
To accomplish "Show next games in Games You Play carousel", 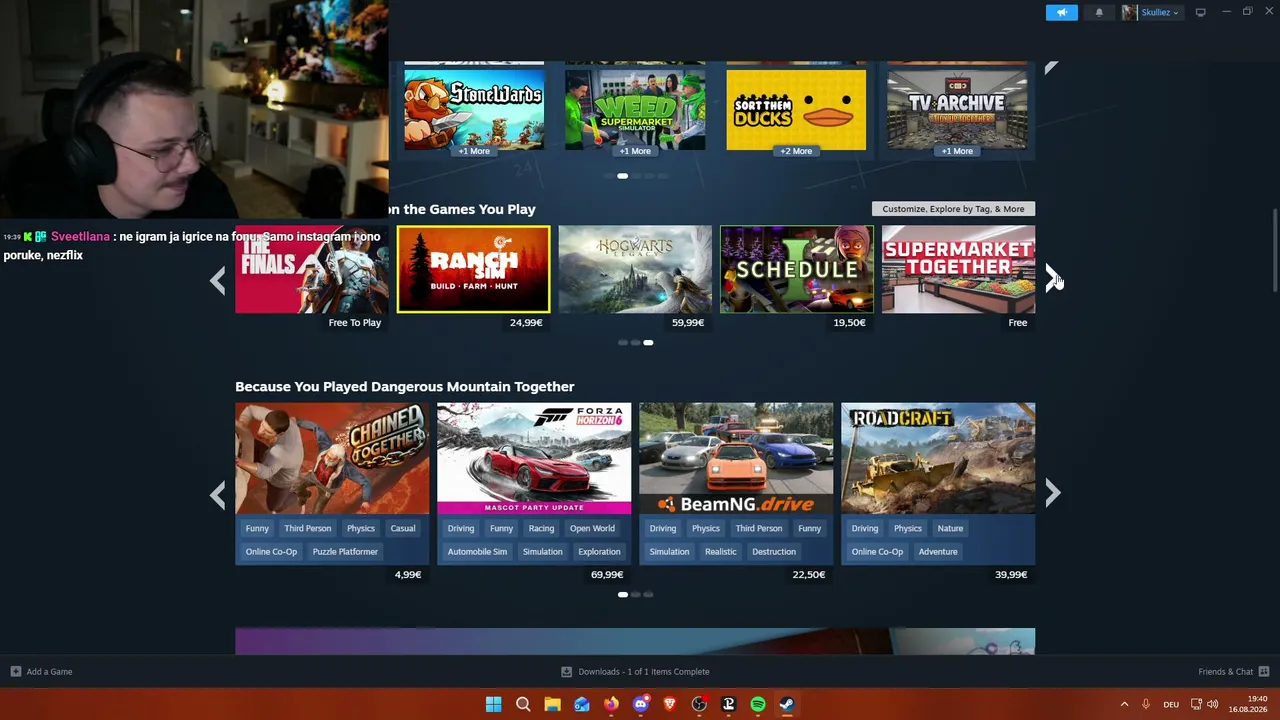I will click(x=1052, y=279).
